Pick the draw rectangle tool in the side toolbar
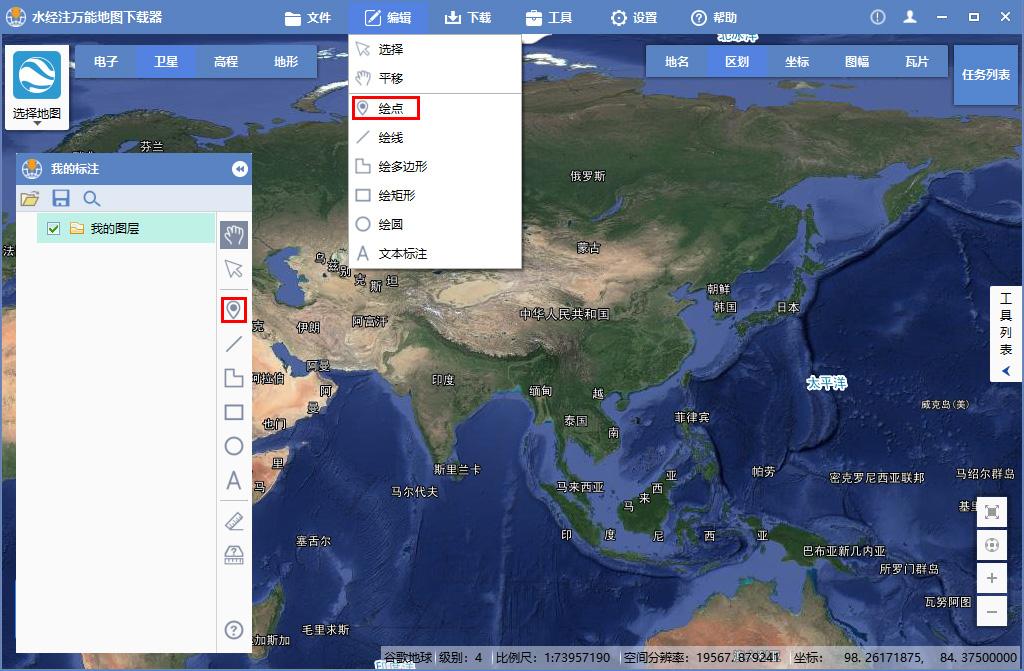The image size is (1024, 671). coord(234,412)
